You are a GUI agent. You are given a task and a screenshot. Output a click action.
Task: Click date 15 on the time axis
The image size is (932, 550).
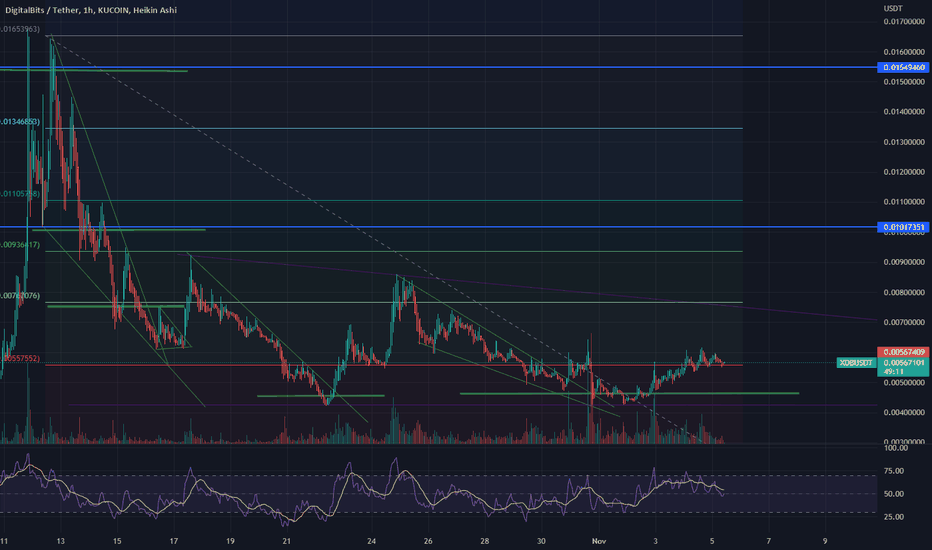[117, 541]
